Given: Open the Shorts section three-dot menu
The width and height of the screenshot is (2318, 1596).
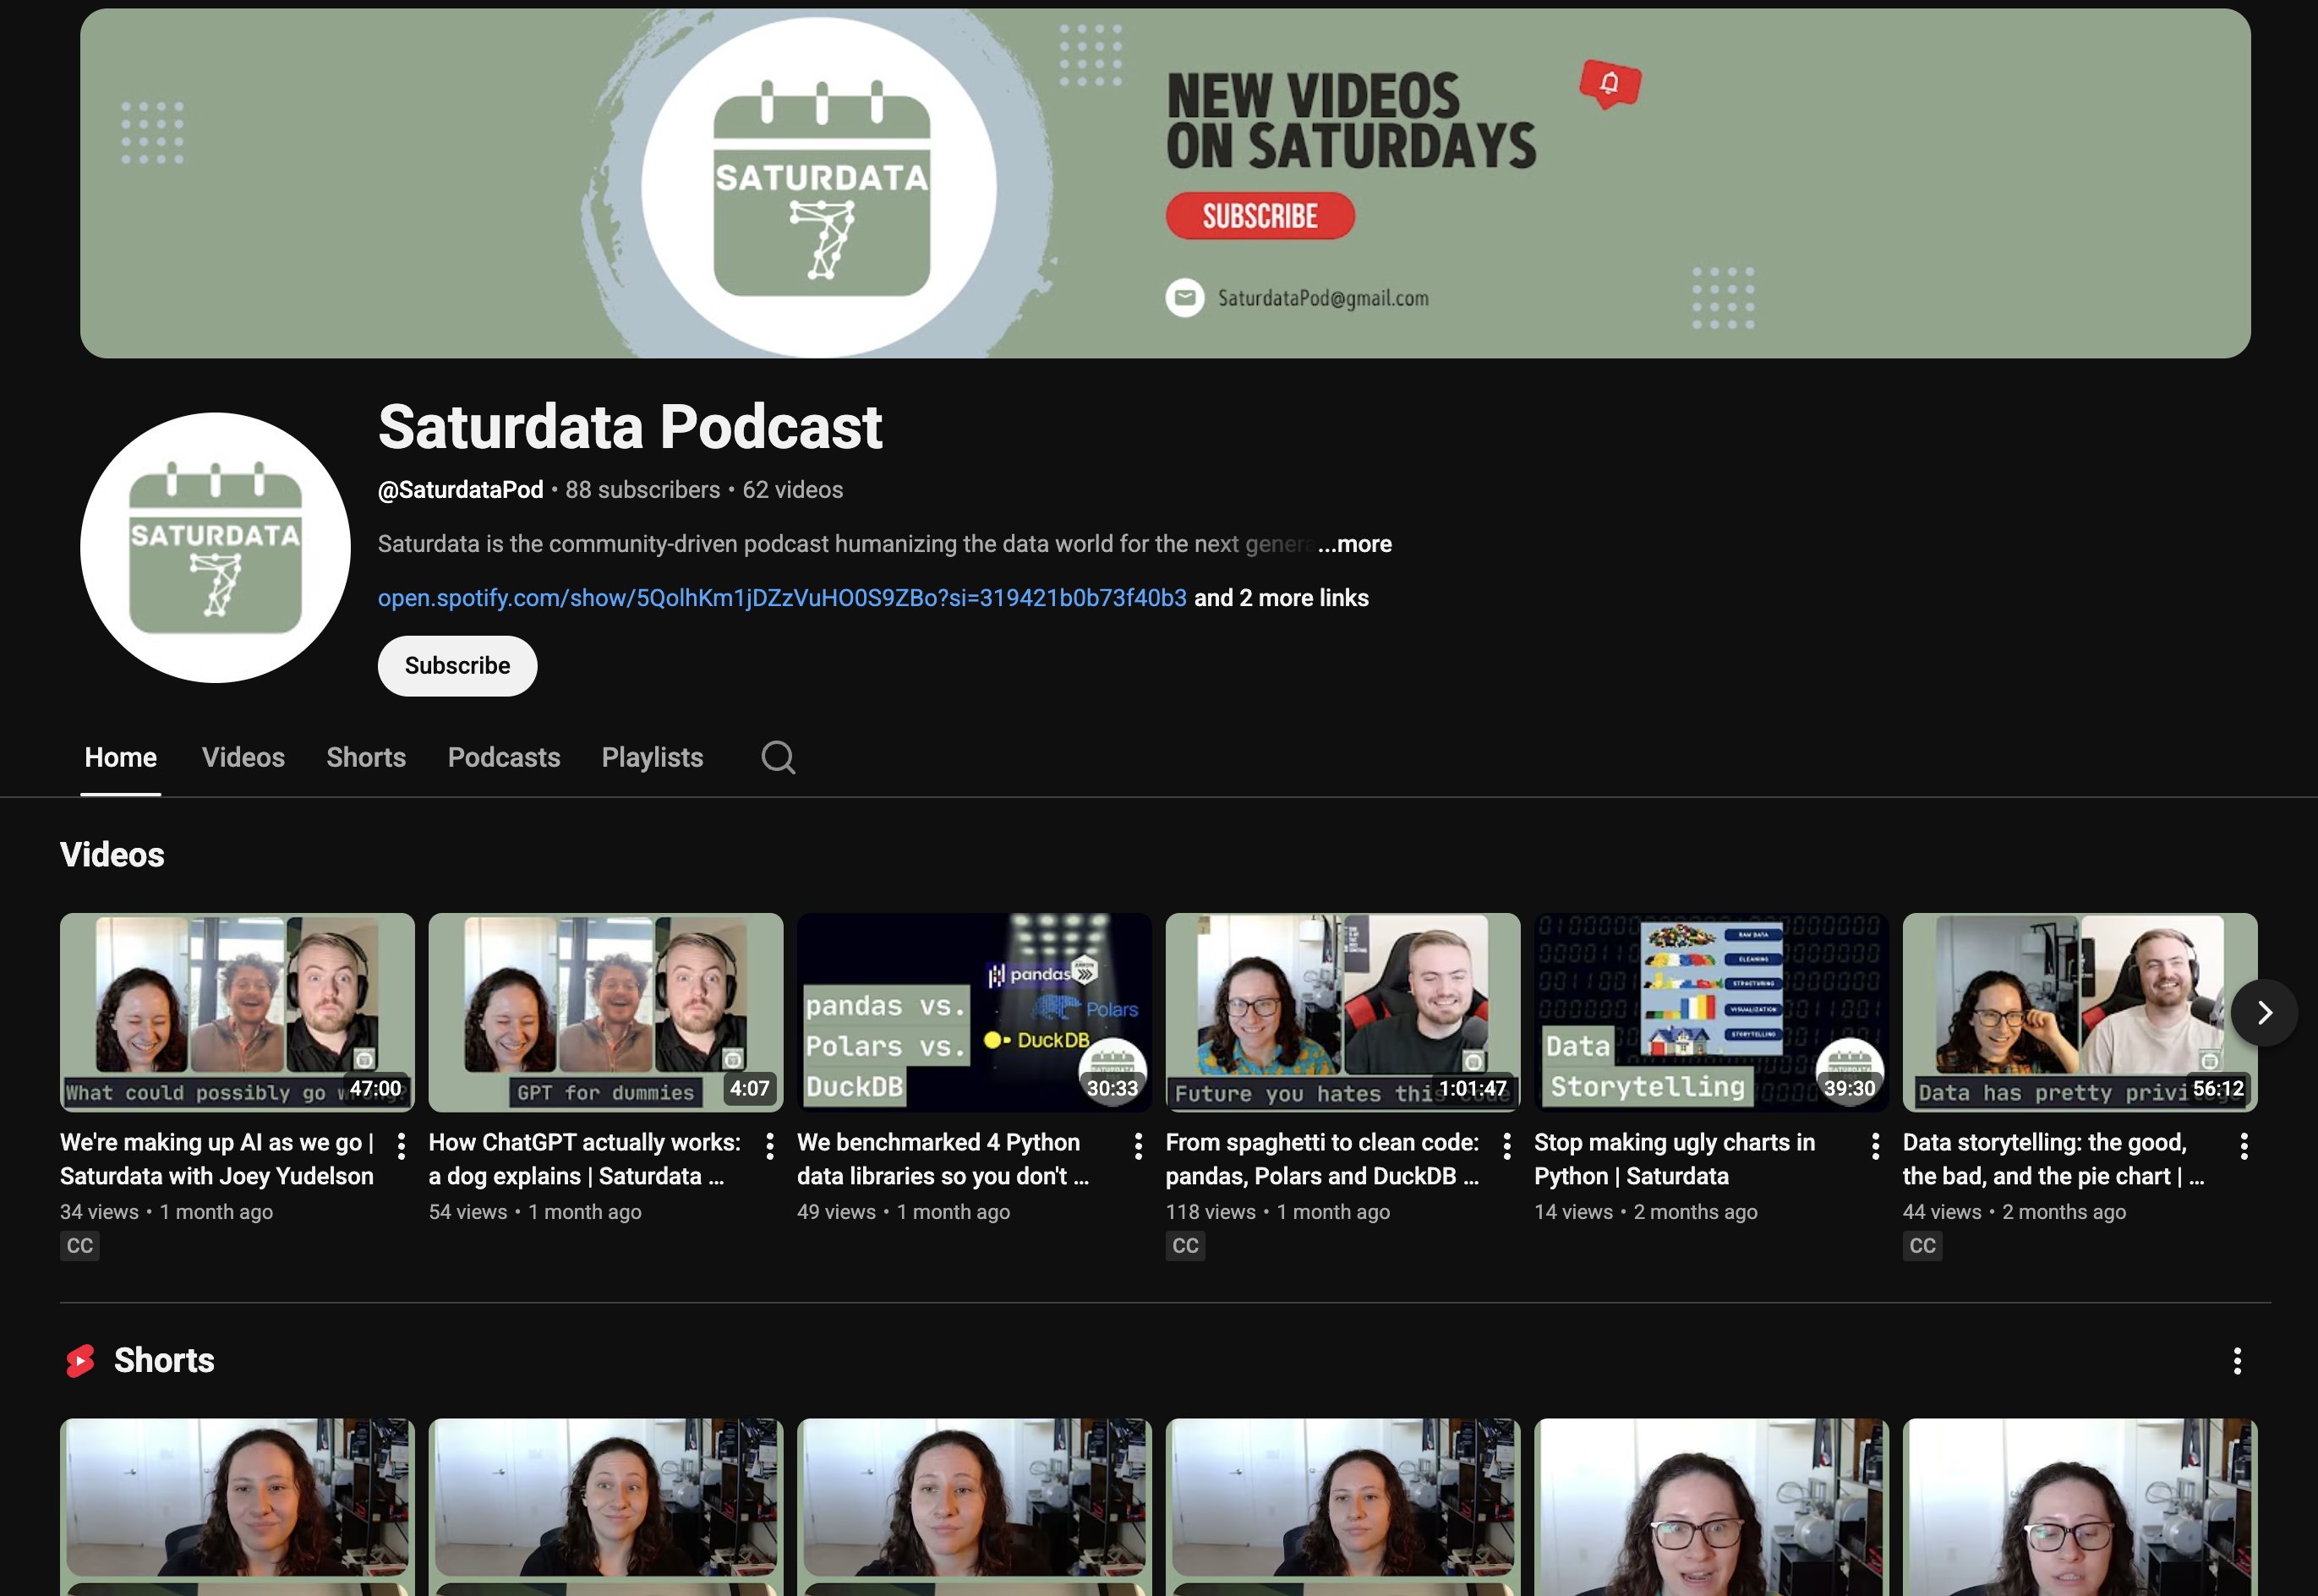Looking at the screenshot, I should click(x=2237, y=1360).
